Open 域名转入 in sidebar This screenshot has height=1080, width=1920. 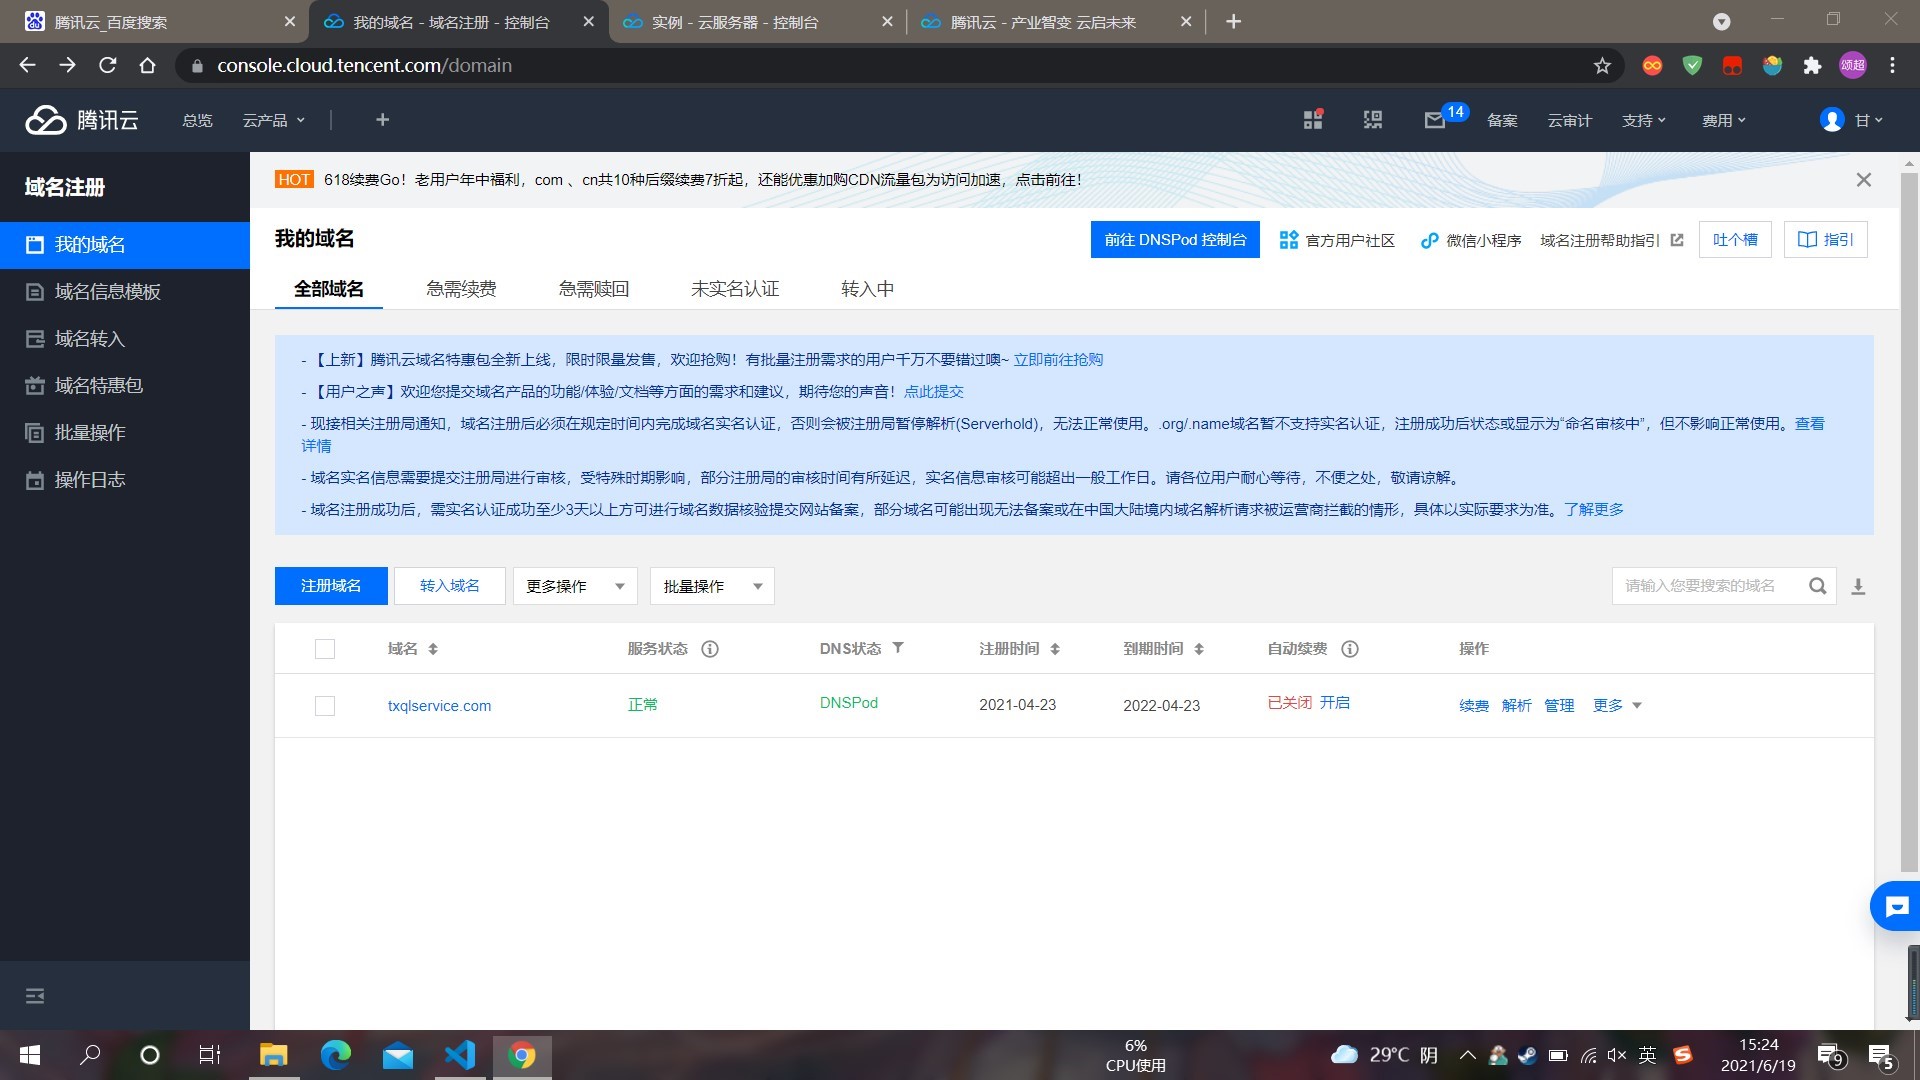tap(125, 339)
